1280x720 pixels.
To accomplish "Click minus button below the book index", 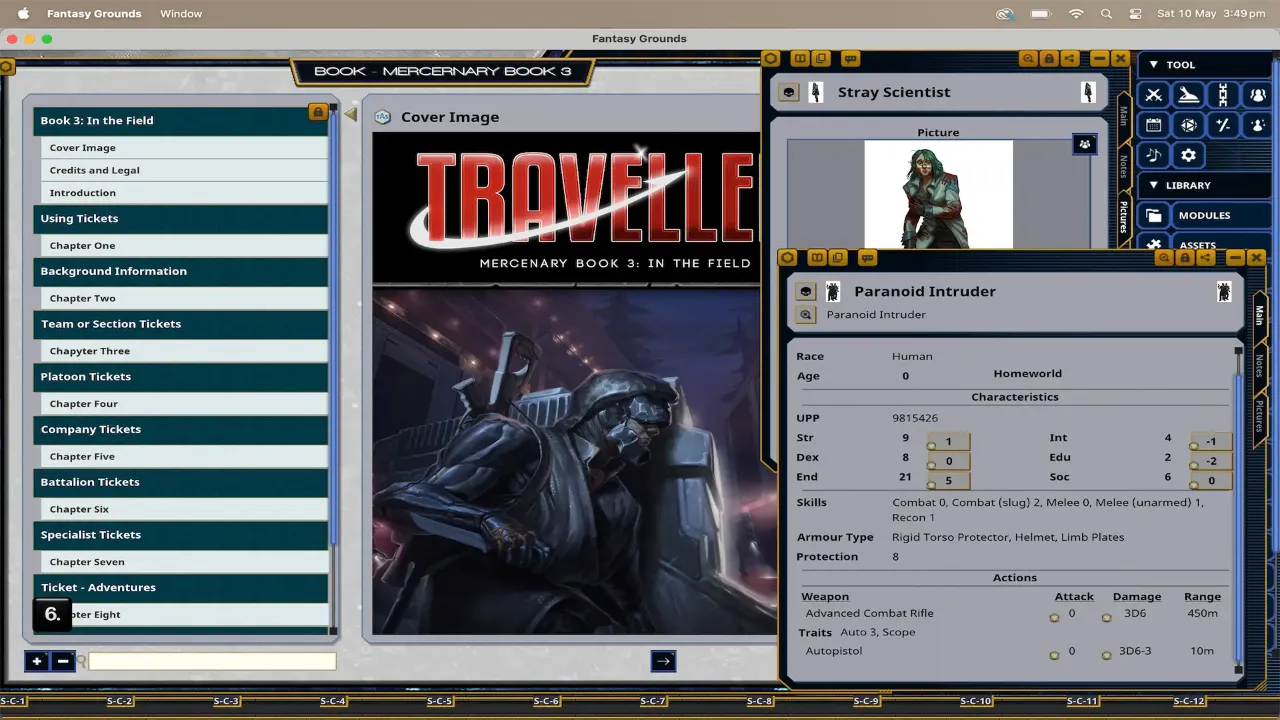I will click(x=63, y=661).
